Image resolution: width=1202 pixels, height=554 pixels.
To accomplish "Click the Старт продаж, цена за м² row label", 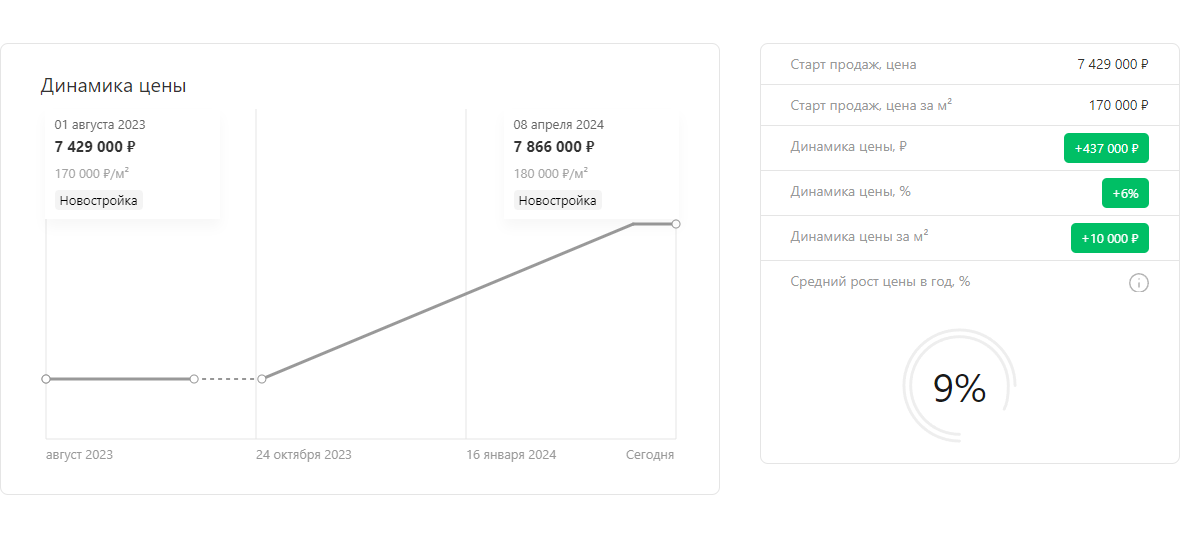I will [870, 105].
